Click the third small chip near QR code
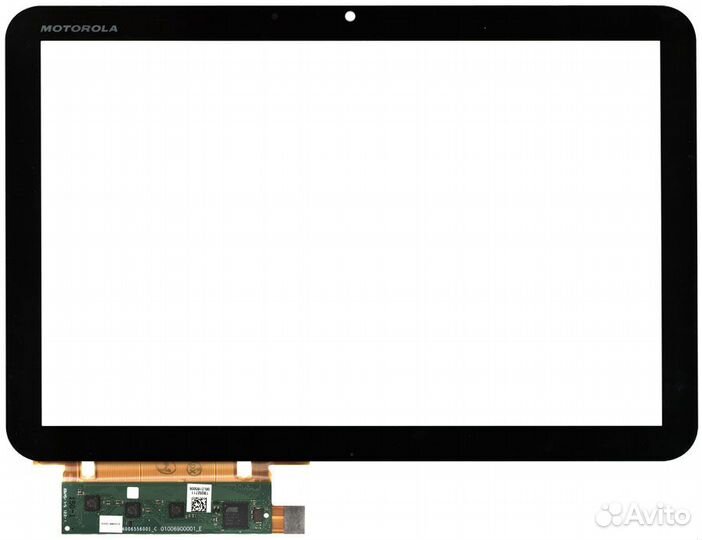 tap(177, 510)
